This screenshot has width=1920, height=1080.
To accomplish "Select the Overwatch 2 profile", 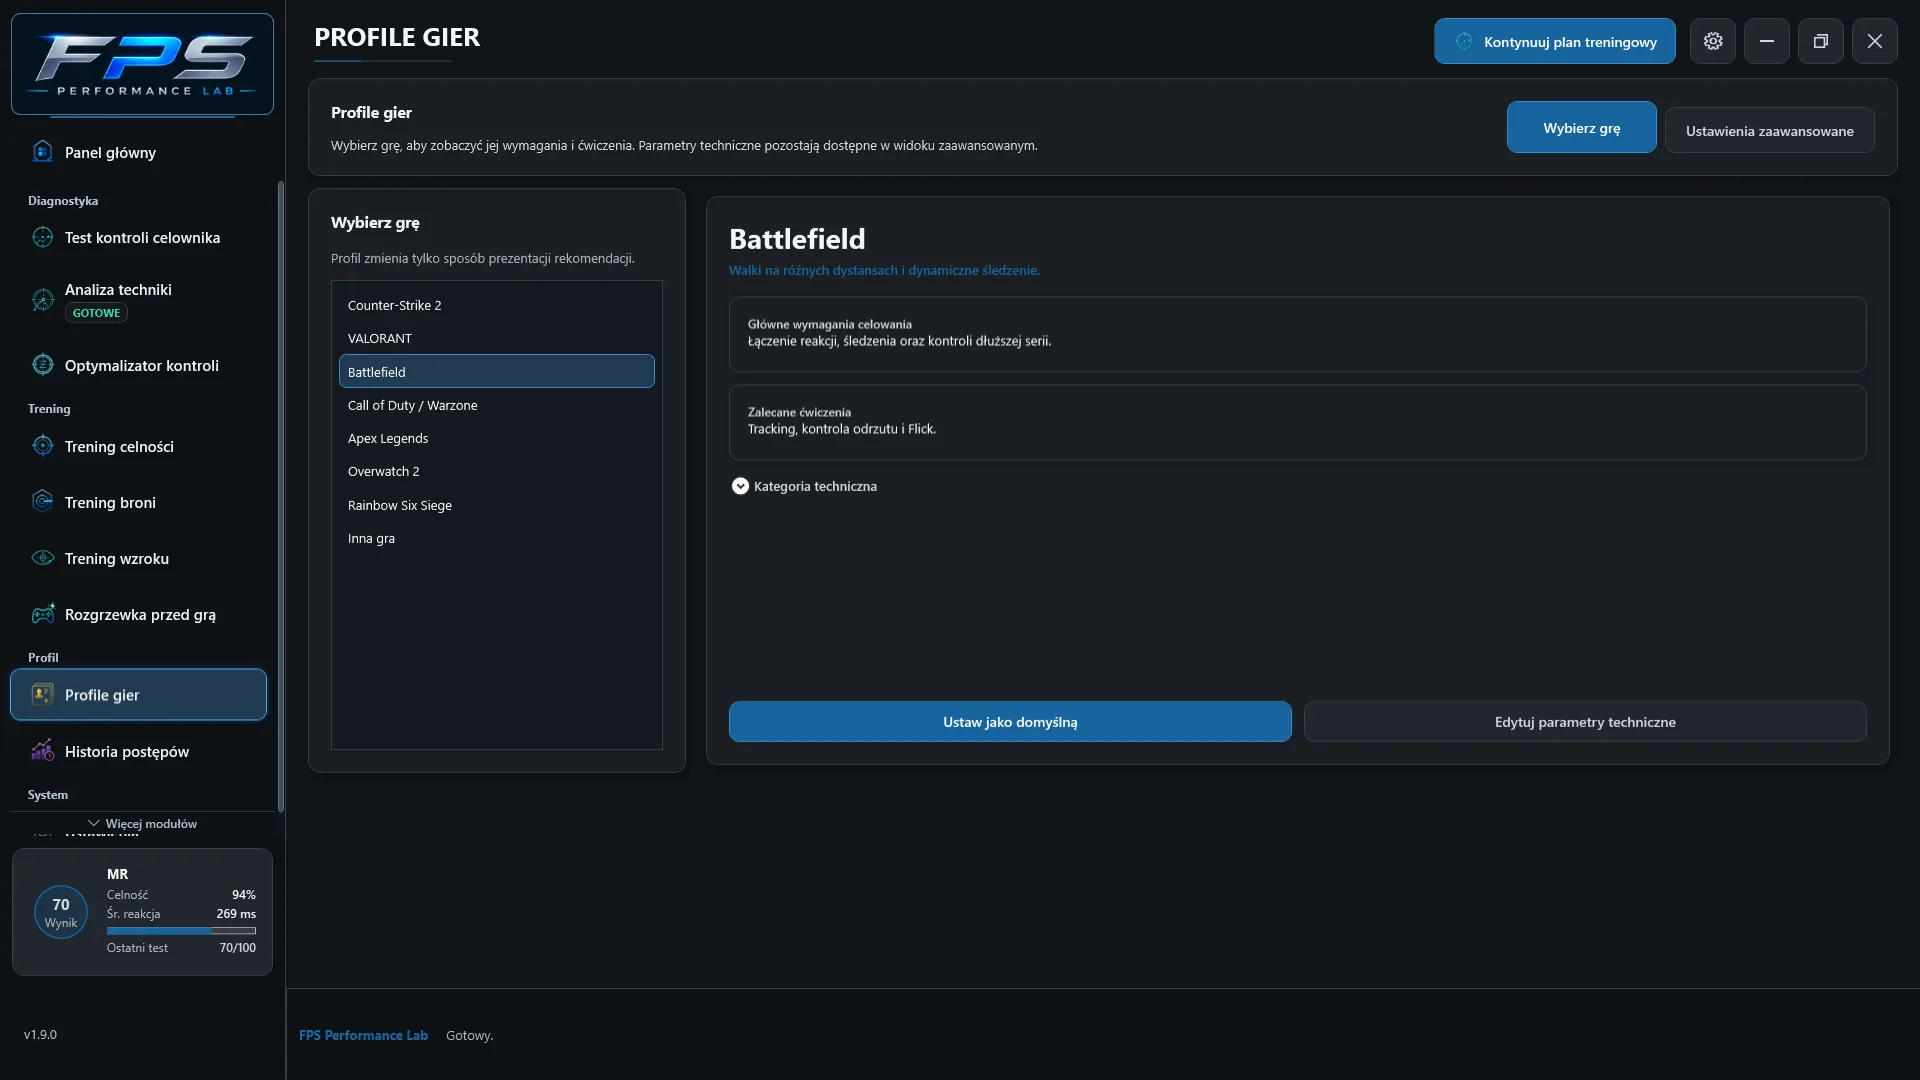I will [x=496, y=471].
